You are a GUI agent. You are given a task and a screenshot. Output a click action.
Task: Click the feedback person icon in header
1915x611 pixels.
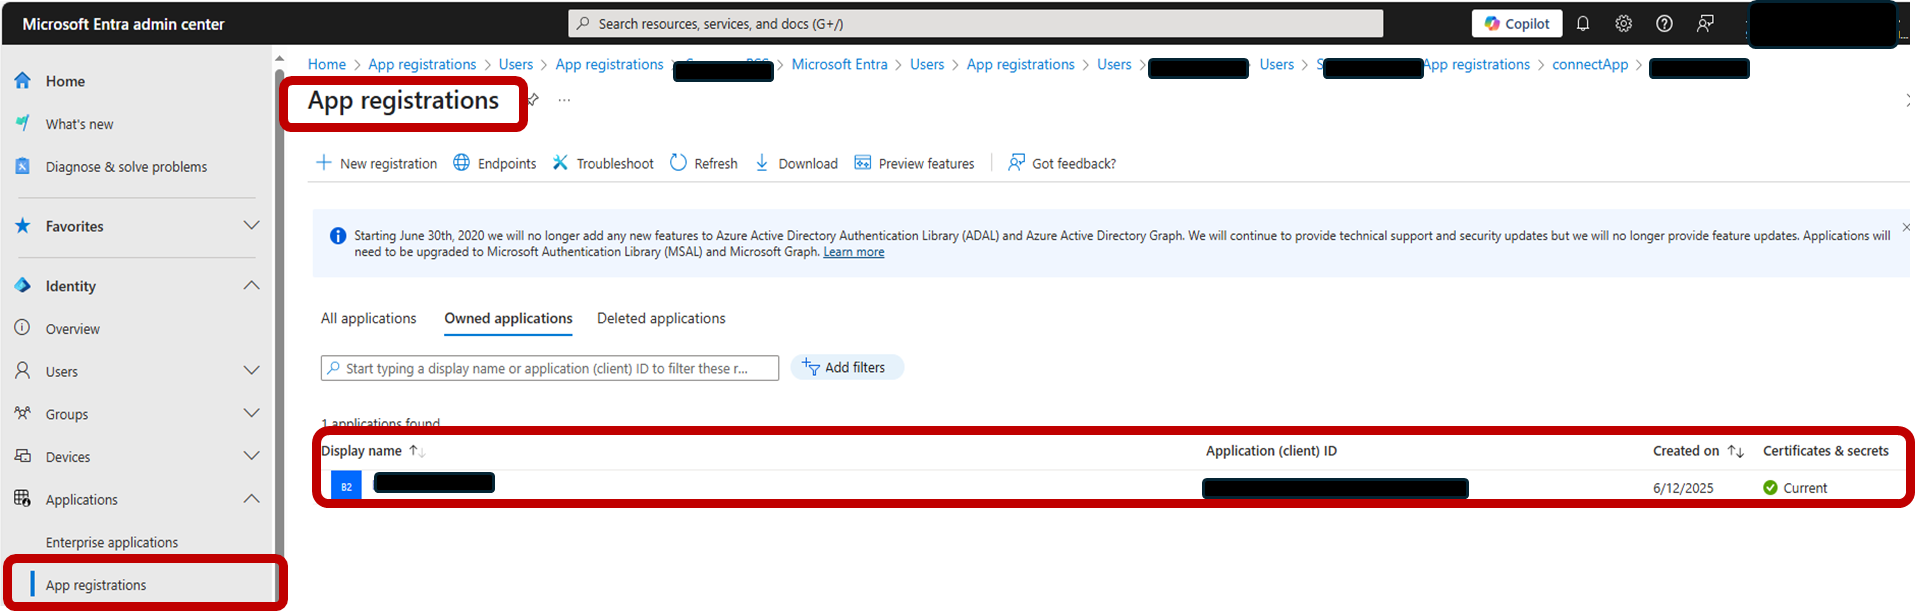pos(1705,24)
